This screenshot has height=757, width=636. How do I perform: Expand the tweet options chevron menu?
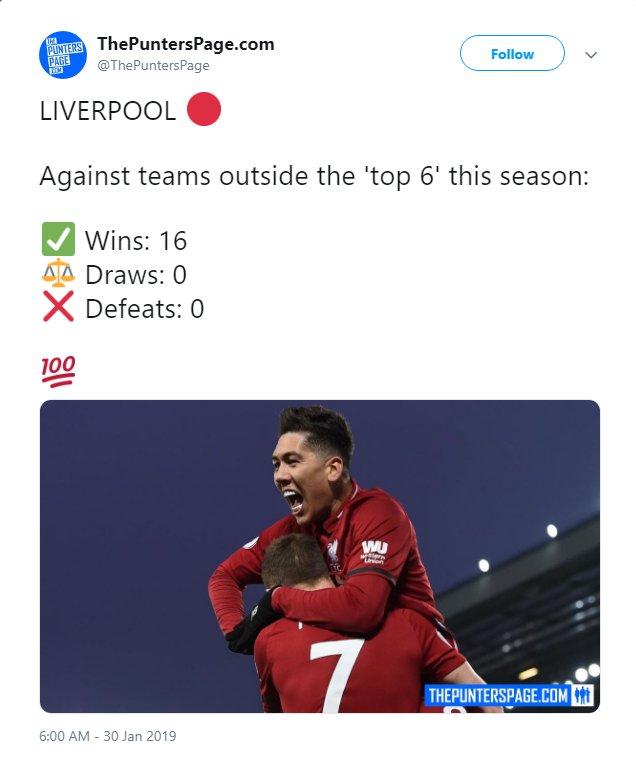591,55
